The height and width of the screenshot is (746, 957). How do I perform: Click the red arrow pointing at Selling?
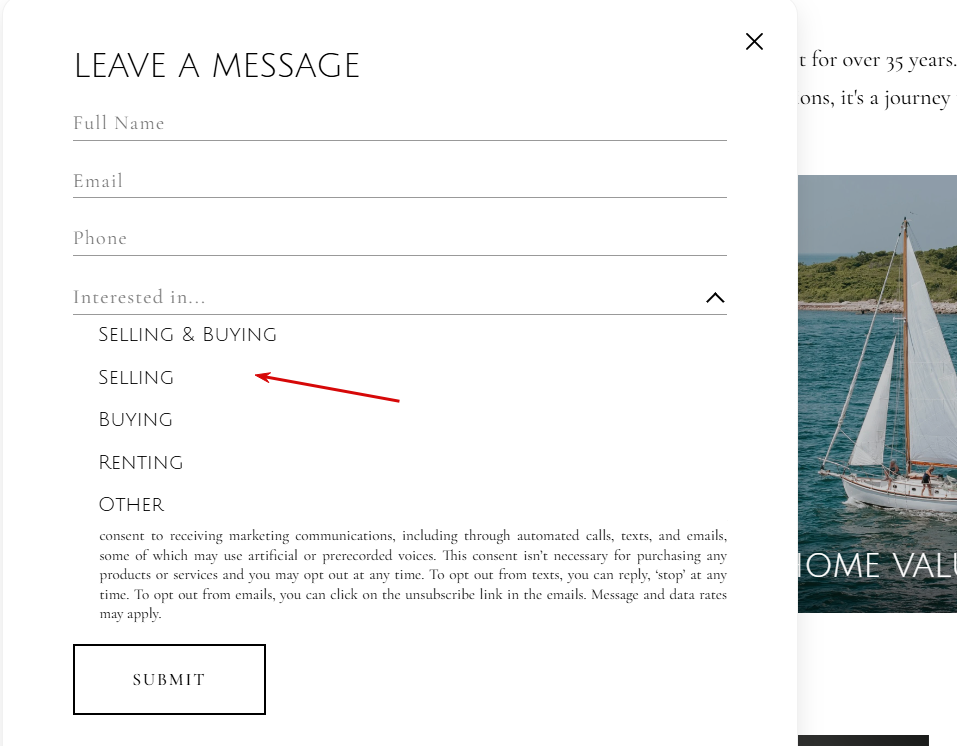point(327,387)
